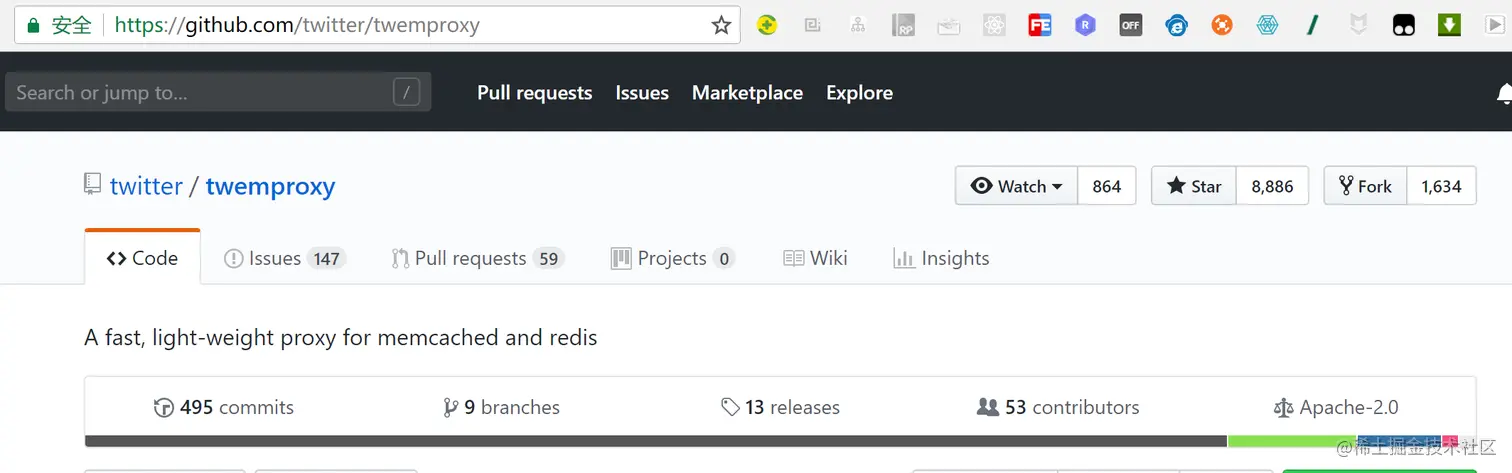
Task: Star the twemproxy repository
Action: [x=1194, y=186]
